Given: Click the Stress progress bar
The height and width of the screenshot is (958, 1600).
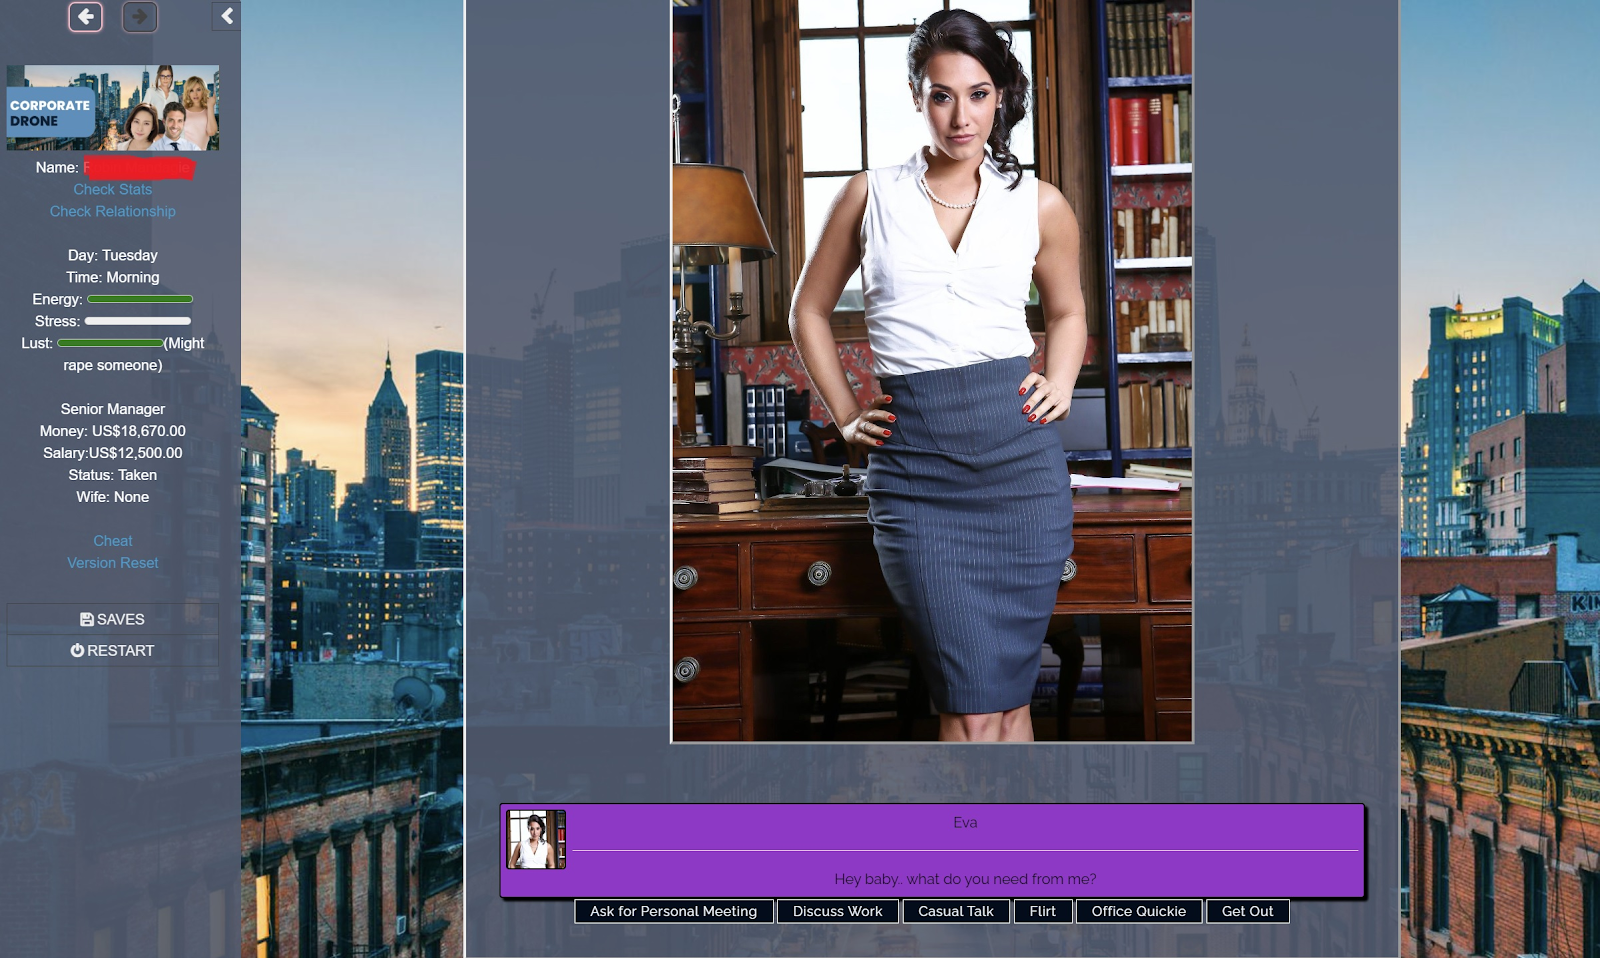Looking at the screenshot, I should [138, 321].
